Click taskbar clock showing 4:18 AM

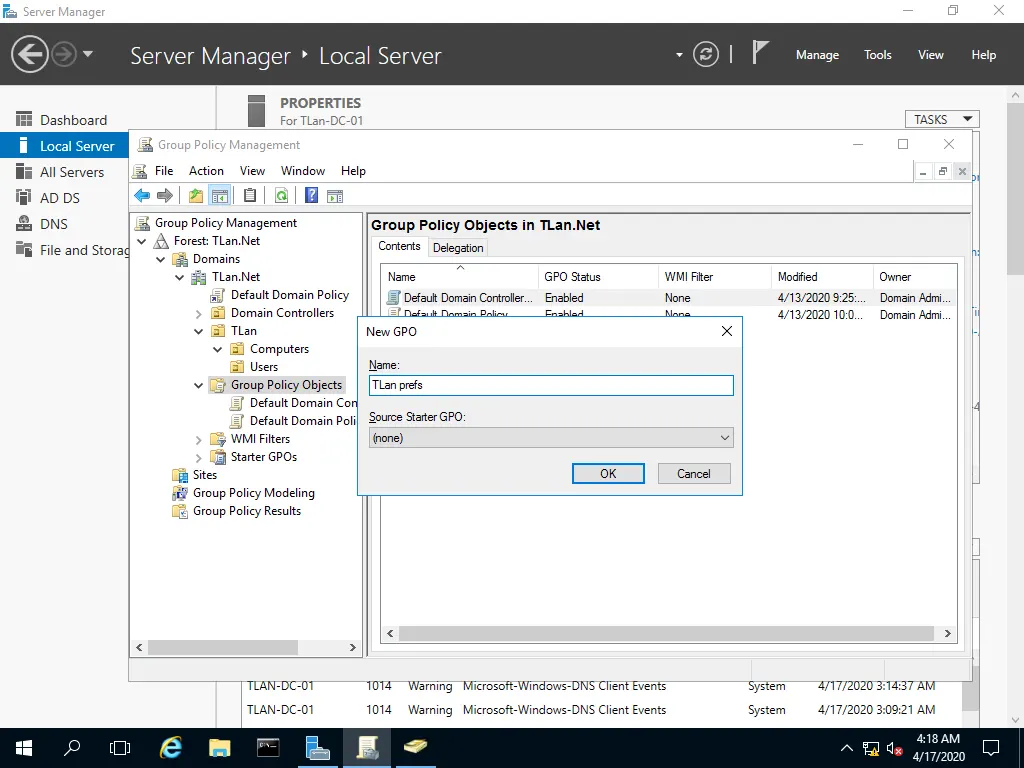pos(938,748)
